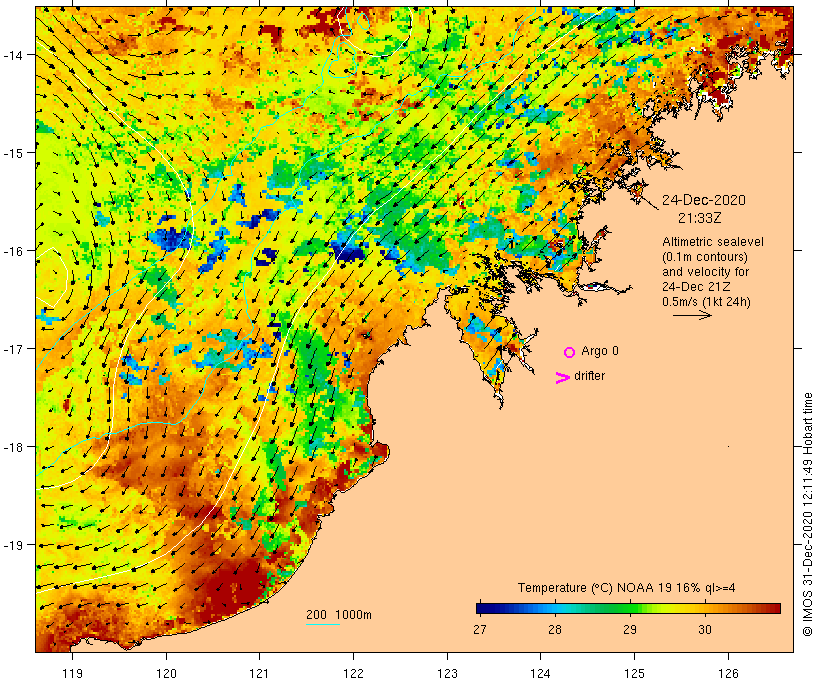This screenshot has height=680, width=820.
Task: Click the '-14' latitude axis label
Action: pos(12,54)
